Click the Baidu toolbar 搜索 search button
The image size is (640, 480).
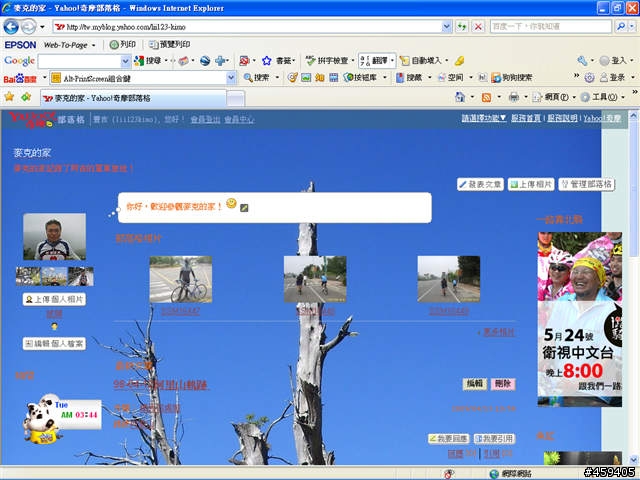[x=257, y=77]
